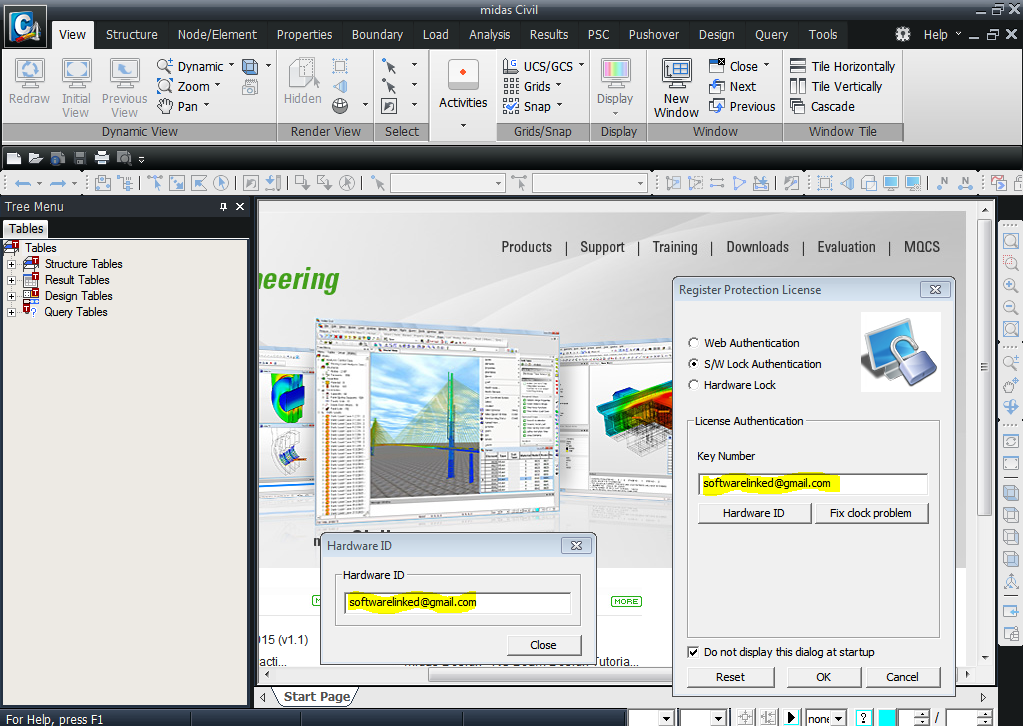Click the Key Number input field
1023x726 pixels.
click(812, 484)
